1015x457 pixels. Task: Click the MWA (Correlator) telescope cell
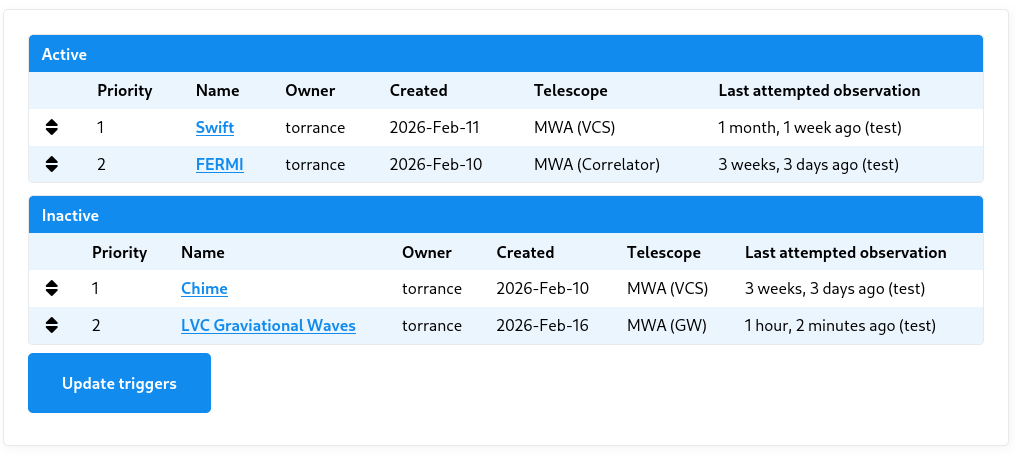click(596, 164)
